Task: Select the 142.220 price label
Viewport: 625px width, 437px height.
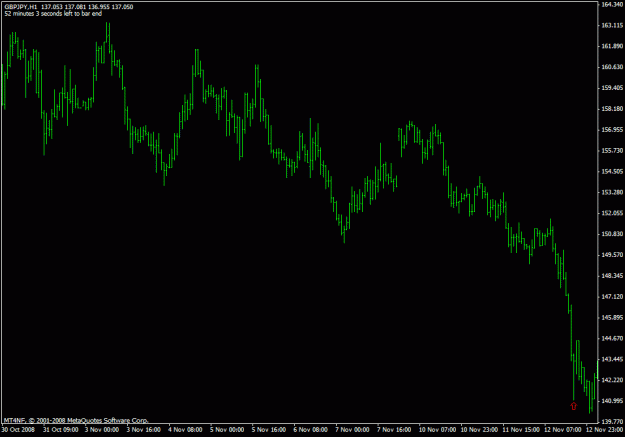Action: coord(612,380)
